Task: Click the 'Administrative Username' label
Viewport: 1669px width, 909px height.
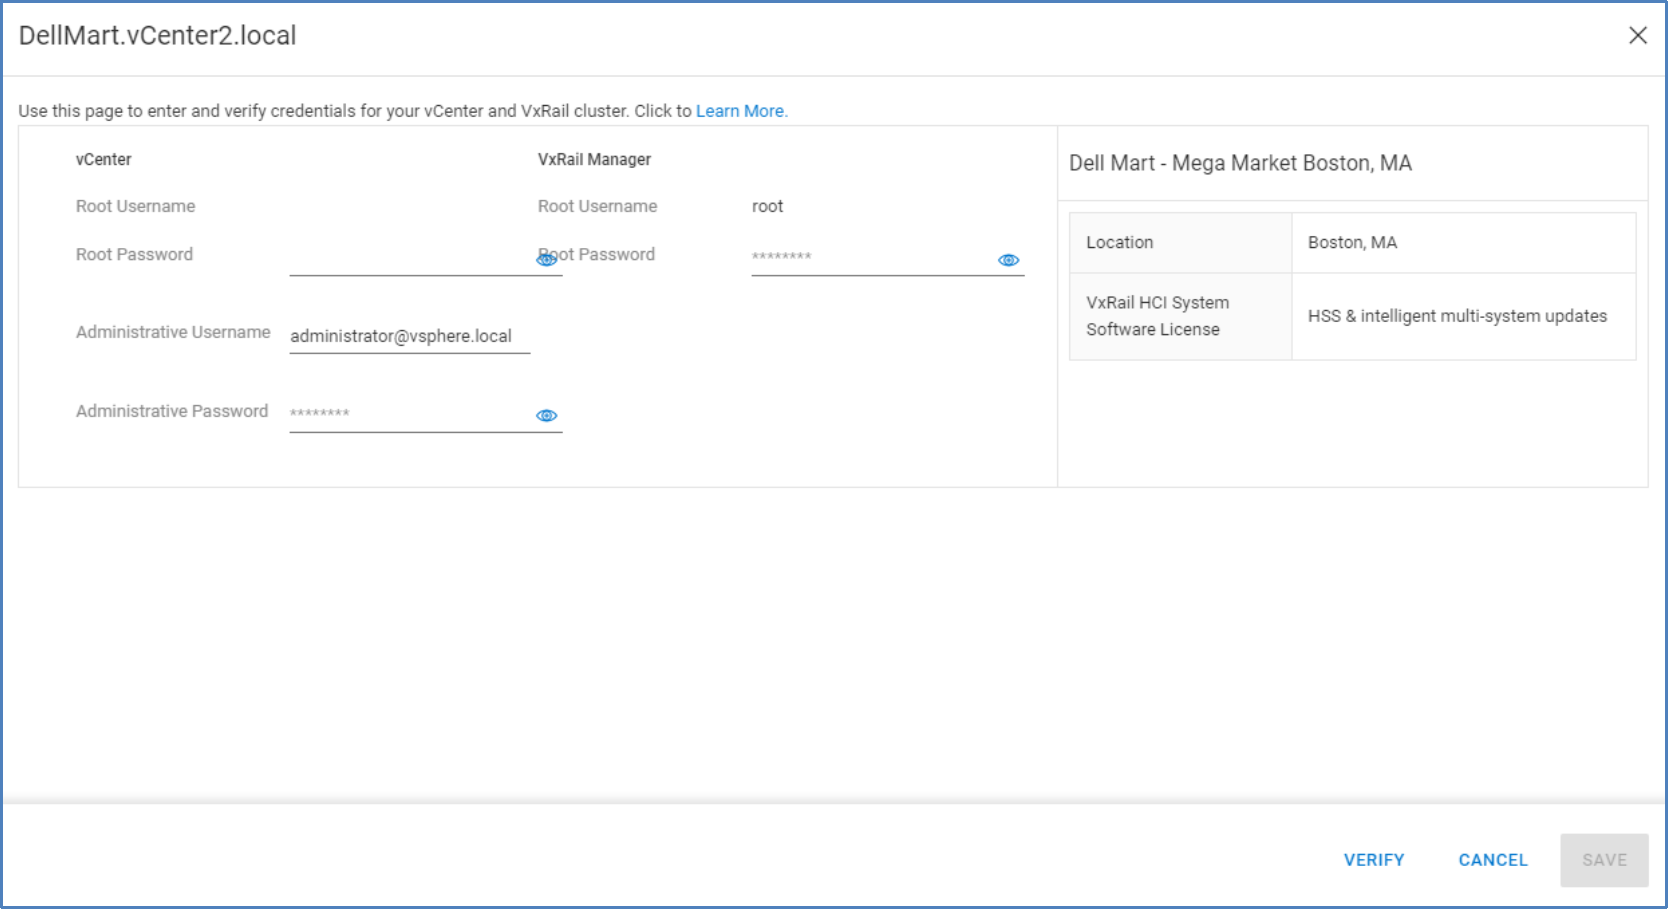Action: click(x=173, y=333)
